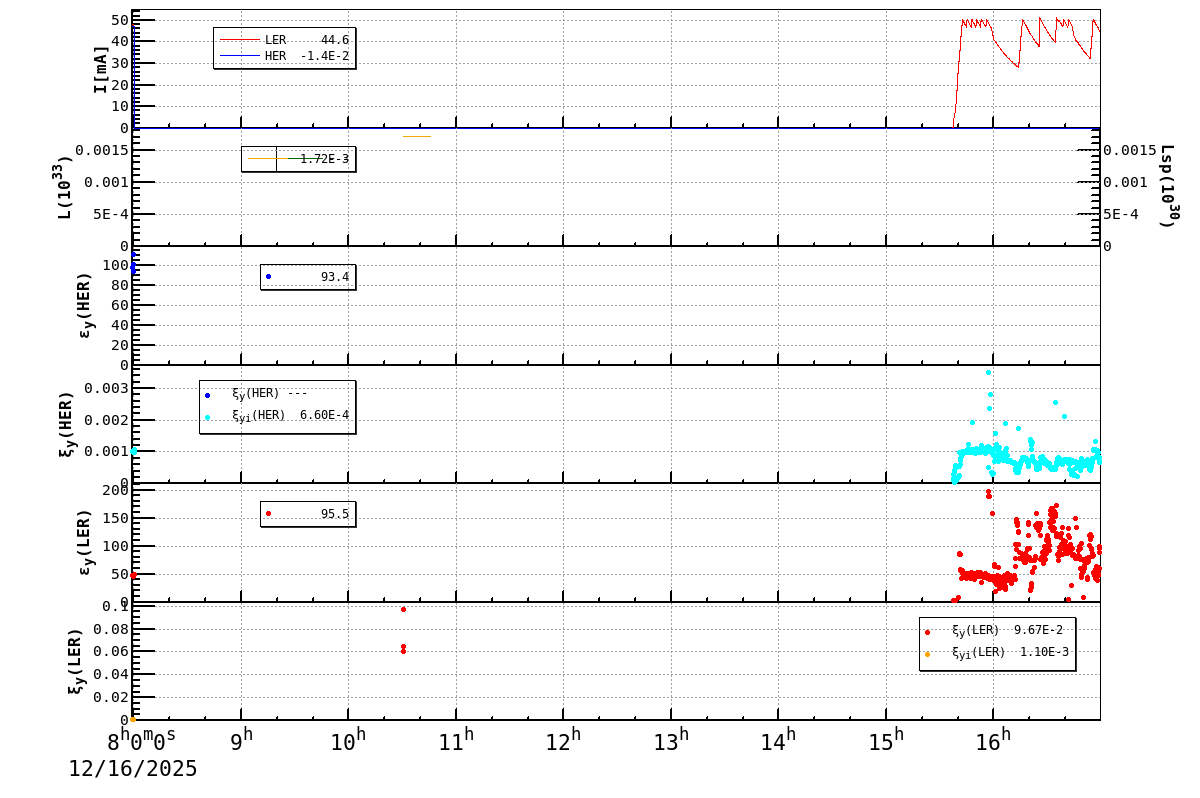The height and width of the screenshot is (798, 1200).
Task: Click the date 12/16/2025
Action: [133, 769]
